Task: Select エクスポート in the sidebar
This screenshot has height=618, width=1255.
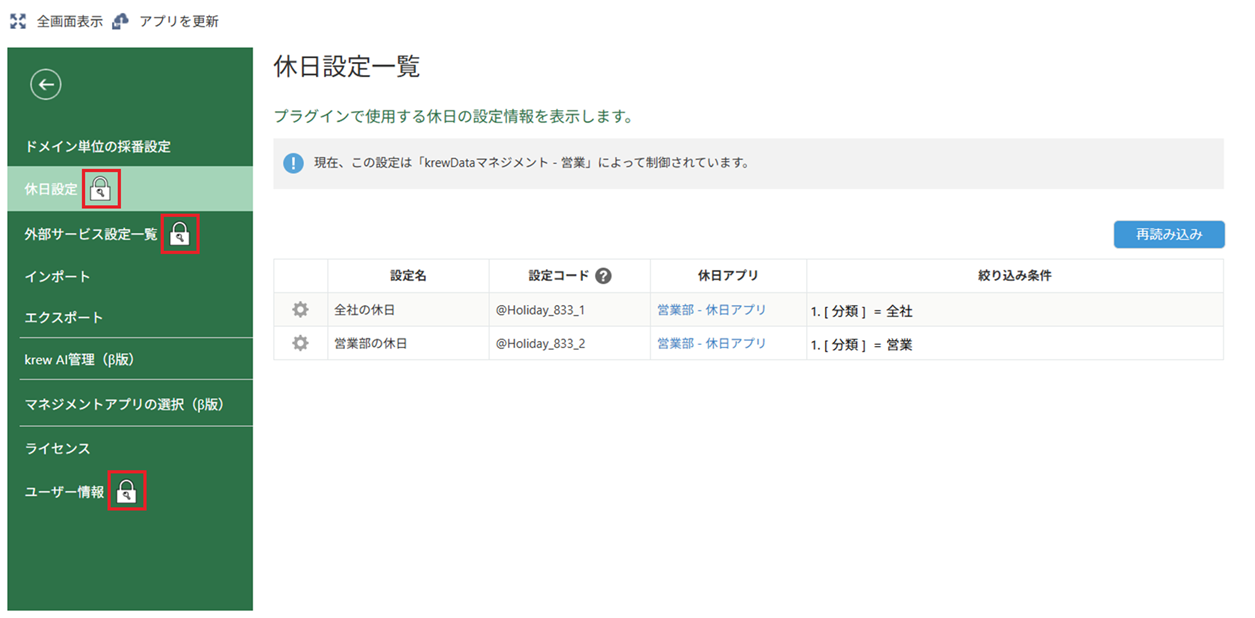Action: 64,317
